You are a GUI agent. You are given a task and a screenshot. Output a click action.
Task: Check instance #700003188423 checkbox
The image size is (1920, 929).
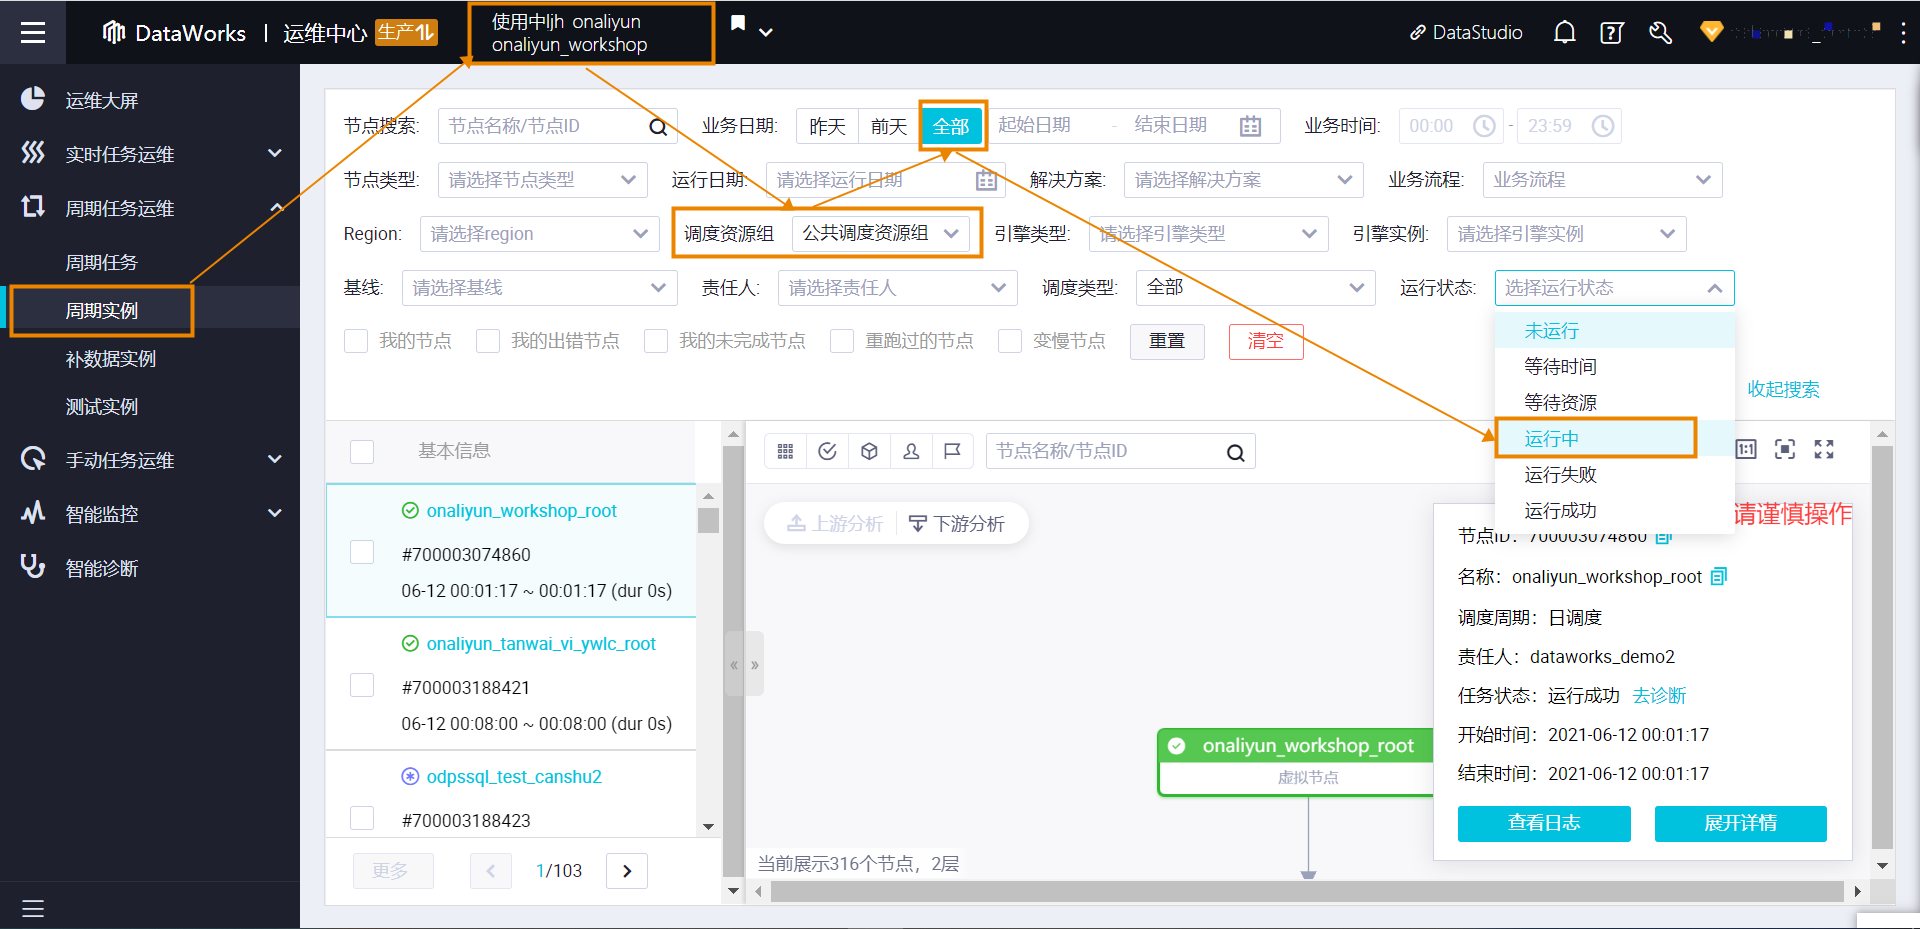point(362,818)
